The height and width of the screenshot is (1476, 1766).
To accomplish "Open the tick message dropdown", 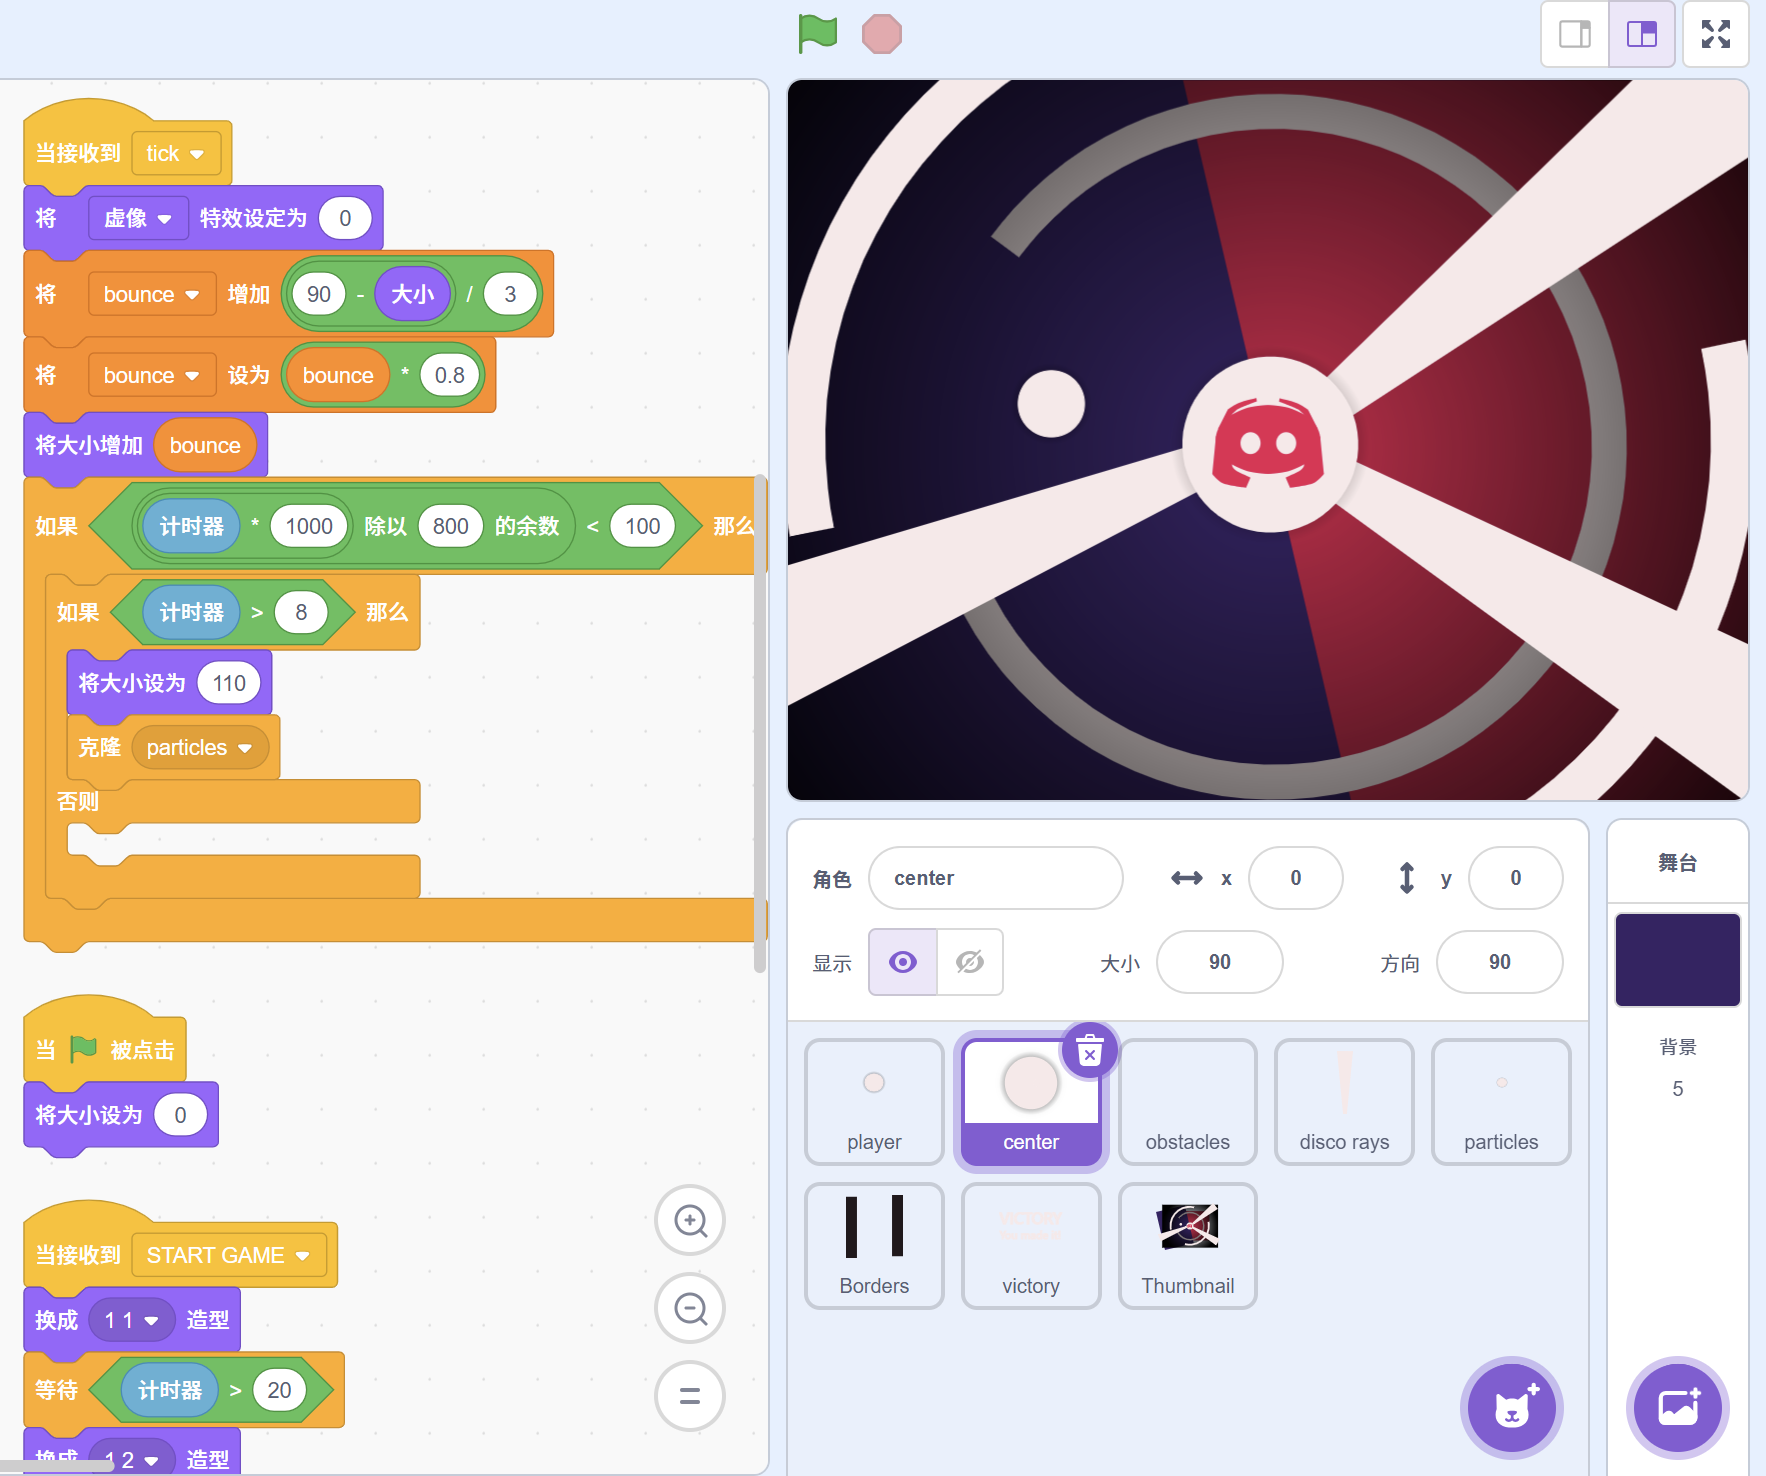I will (x=197, y=154).
